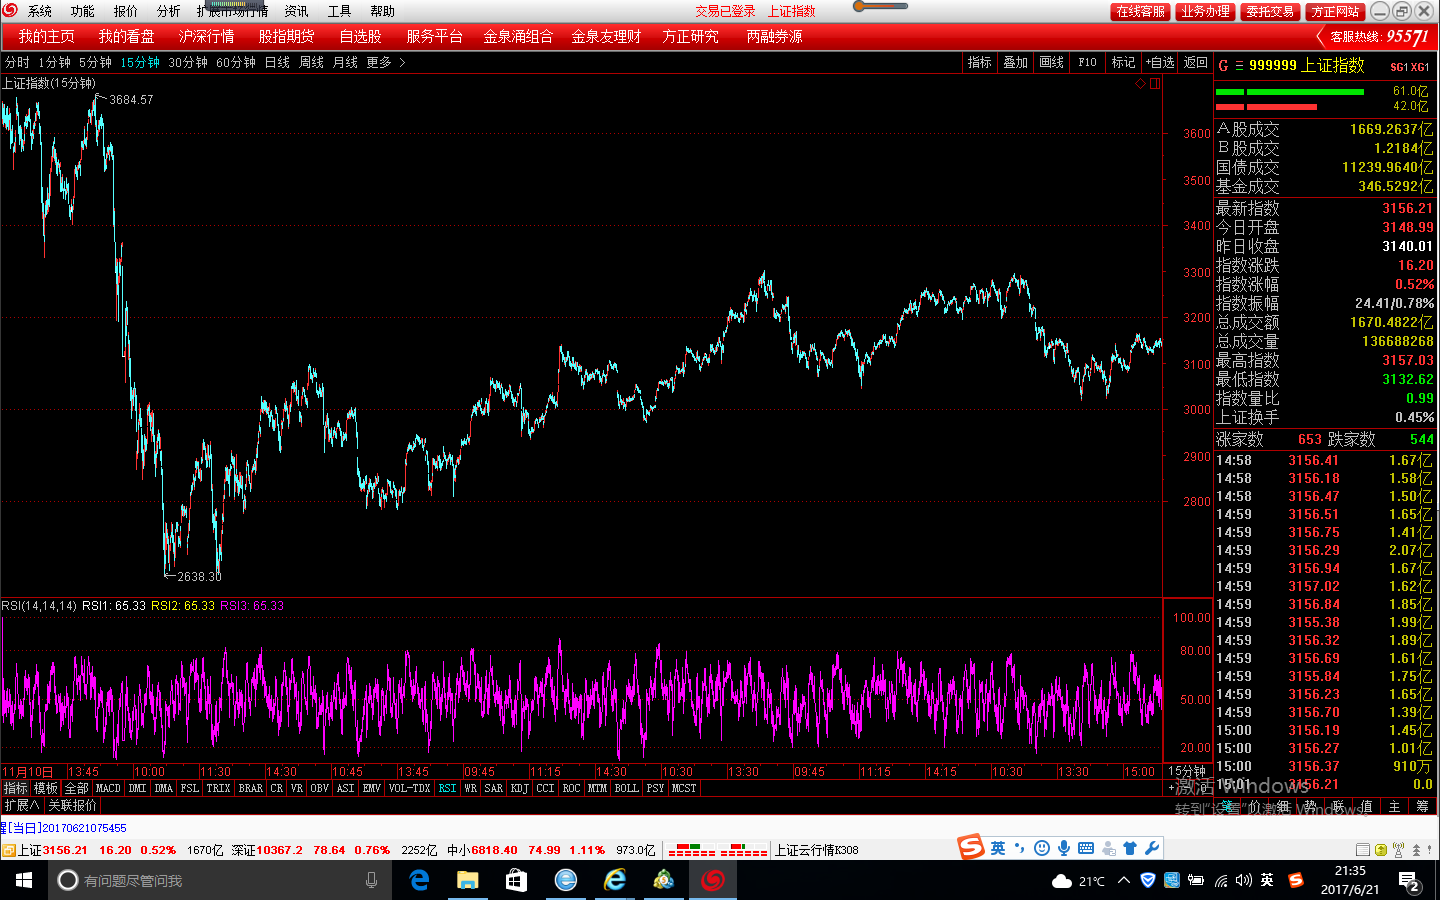The image size is (1440, 900).
Task: Expand the 扩展 panel
Action: click(22, 805)
